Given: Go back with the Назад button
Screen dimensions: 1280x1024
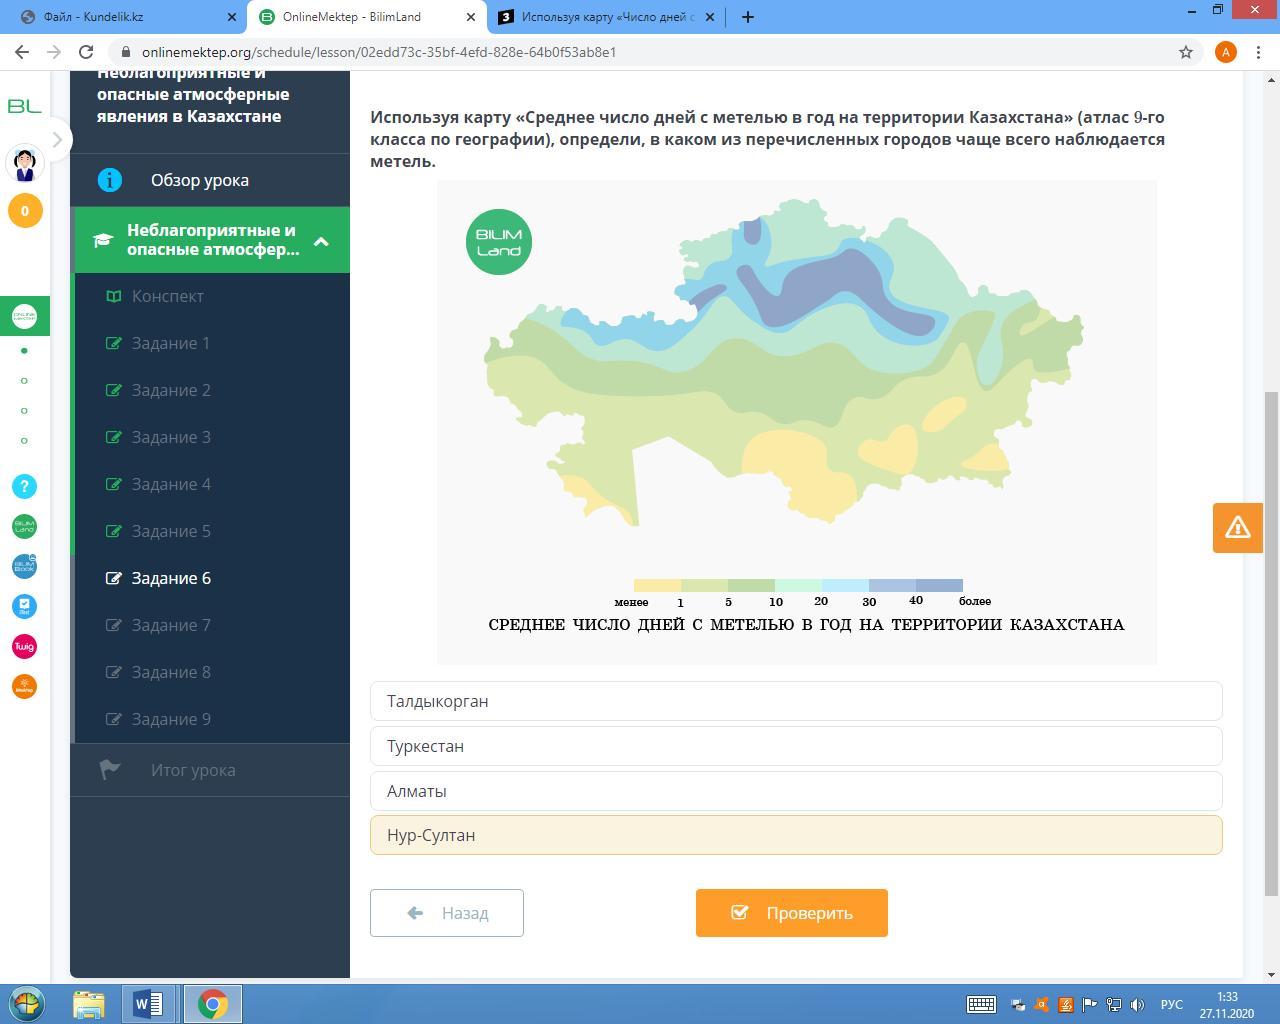Looking at the screenshot, I should tap(447, 913).
